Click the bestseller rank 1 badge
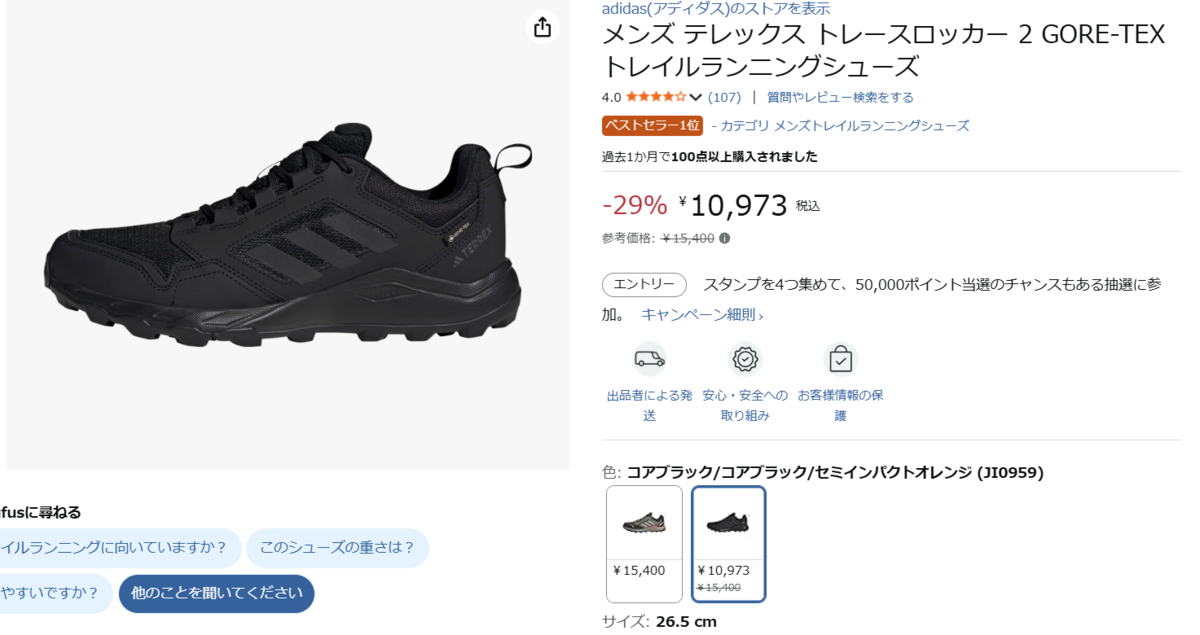This screenshot has width=1200, height=635. click(652, 126)
